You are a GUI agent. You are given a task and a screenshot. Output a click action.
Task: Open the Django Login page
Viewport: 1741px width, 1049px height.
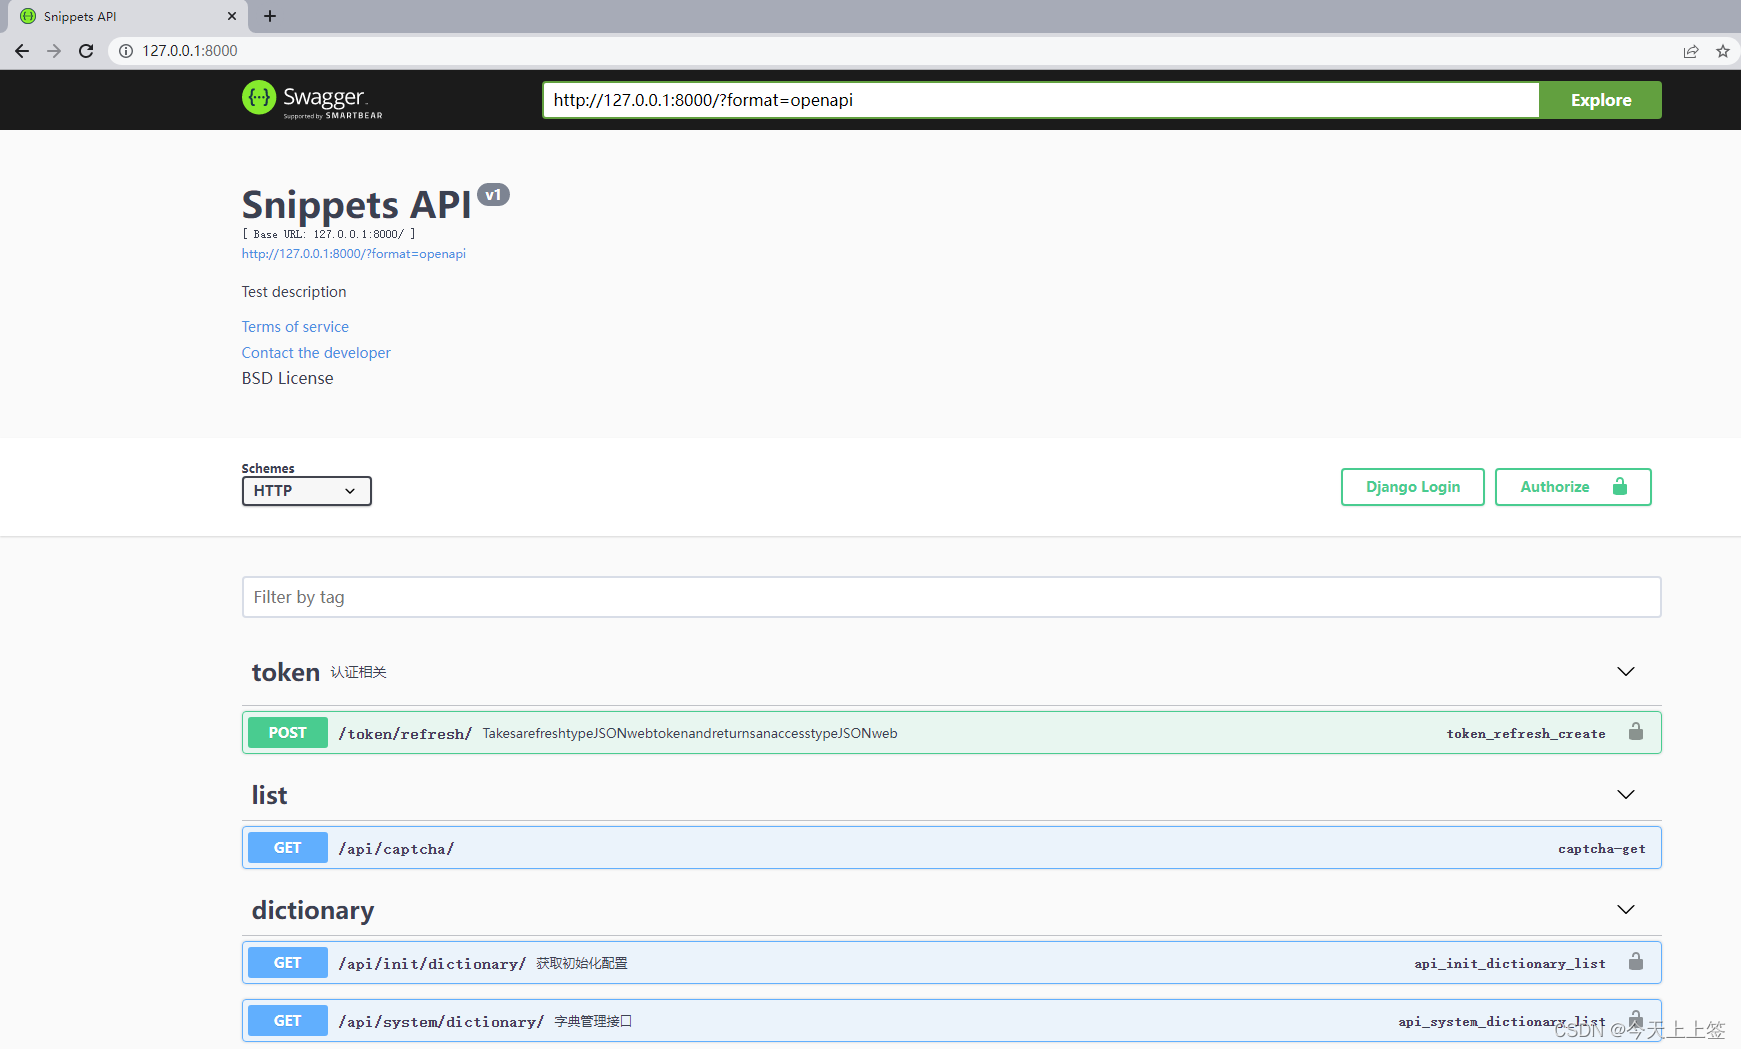(x=1412, y=487)
